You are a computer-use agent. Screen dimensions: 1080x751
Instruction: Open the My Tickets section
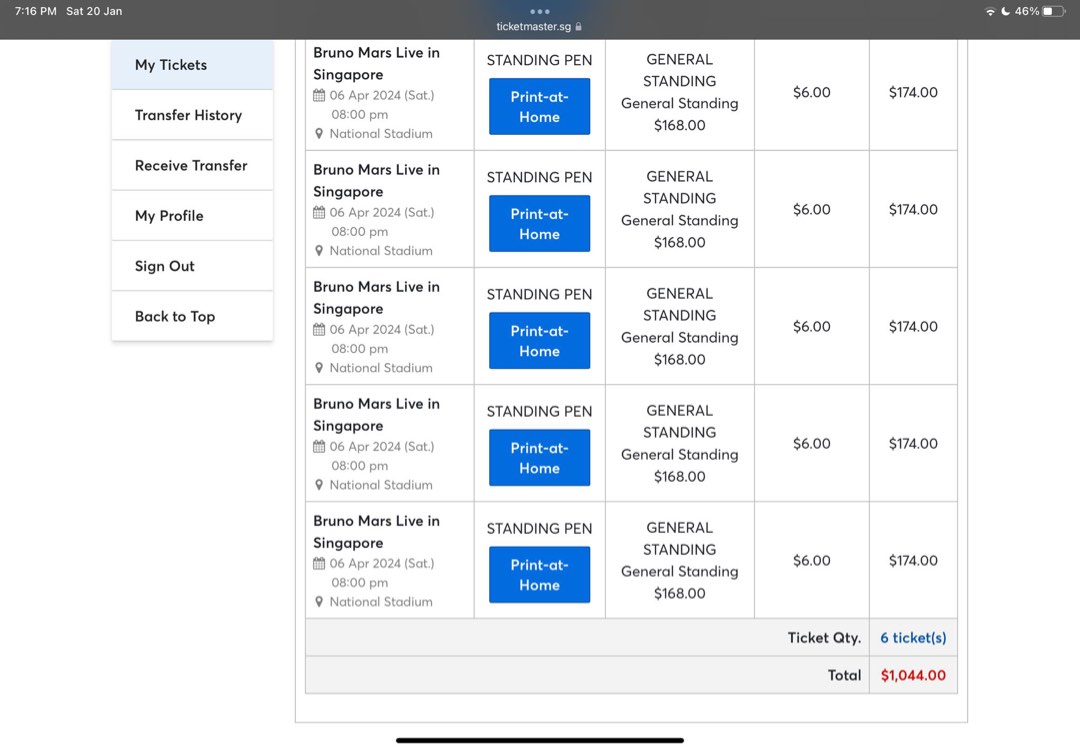(171, 65)
